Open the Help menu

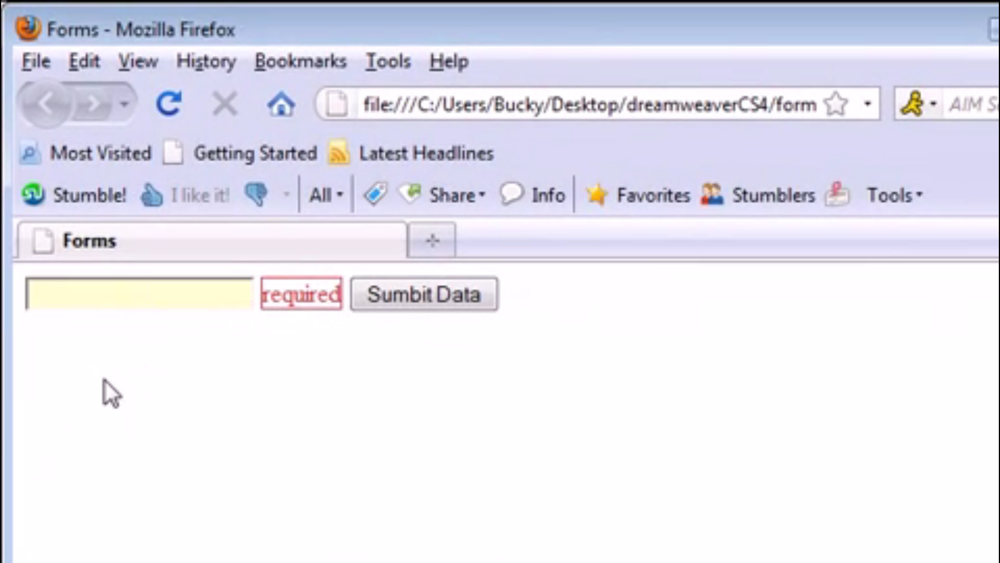click(x=449, y=61)
